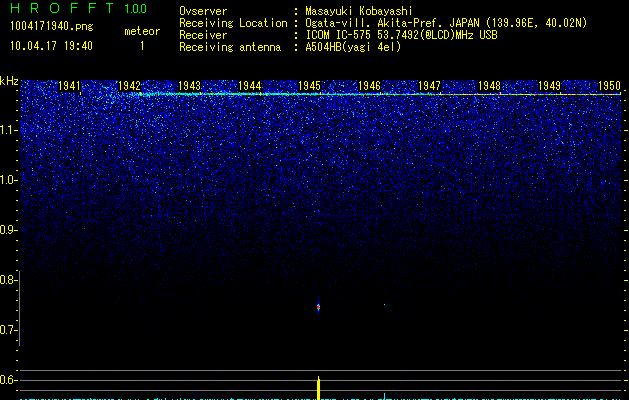Screen dimensions: 629x400
Task: Click the Ovserver name Masayuki Kobayashi
Action: 359,11
